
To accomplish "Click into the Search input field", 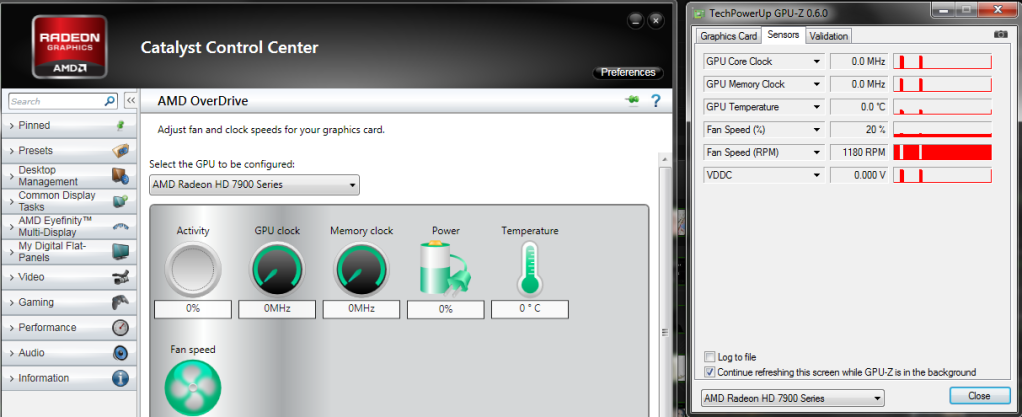I will 57,101.
